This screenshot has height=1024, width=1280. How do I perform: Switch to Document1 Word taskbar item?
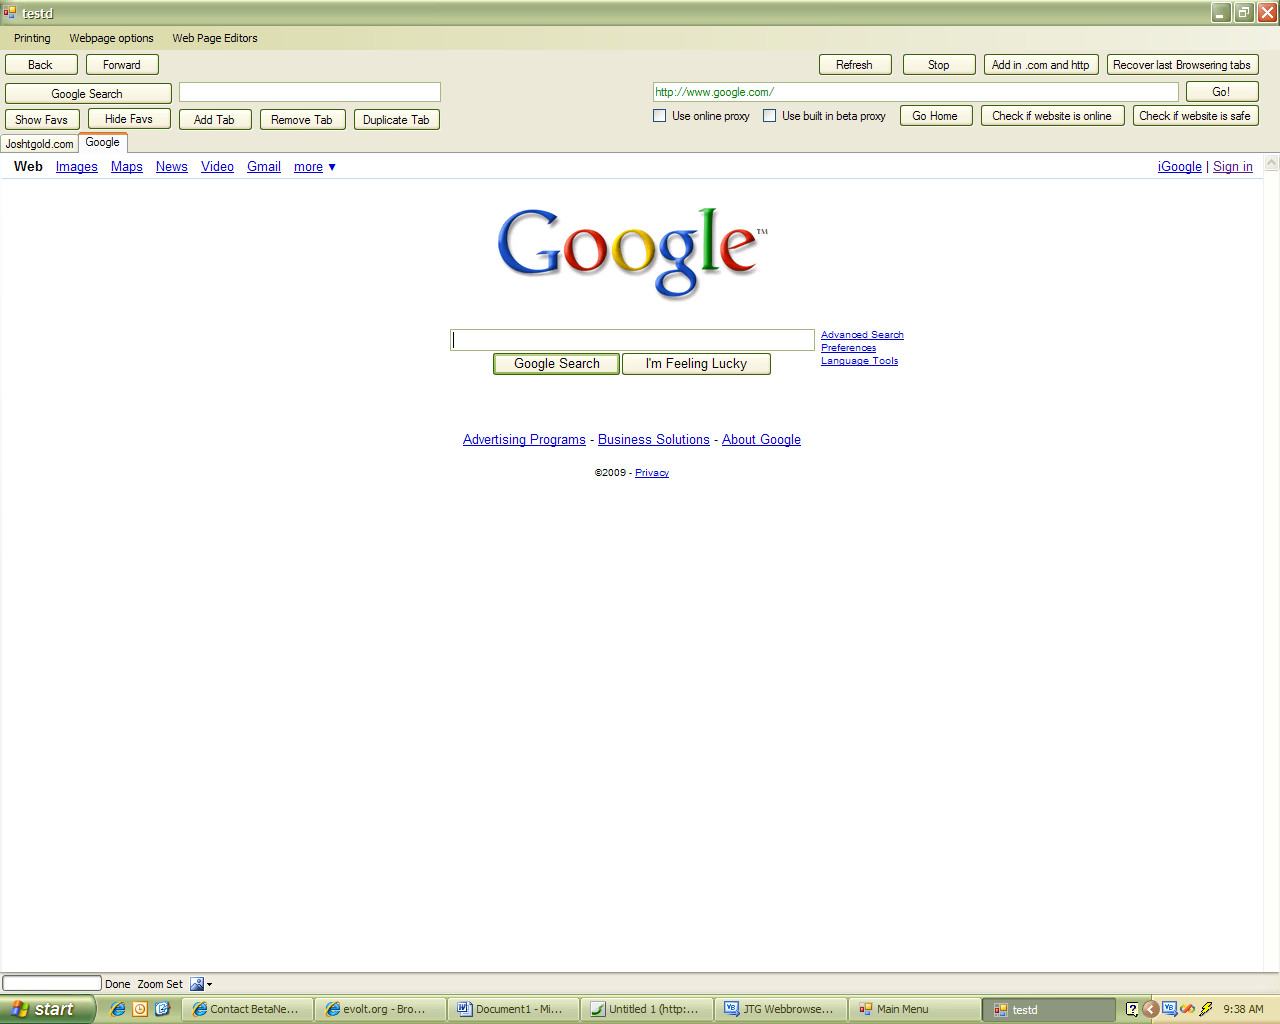(513, 1009)
